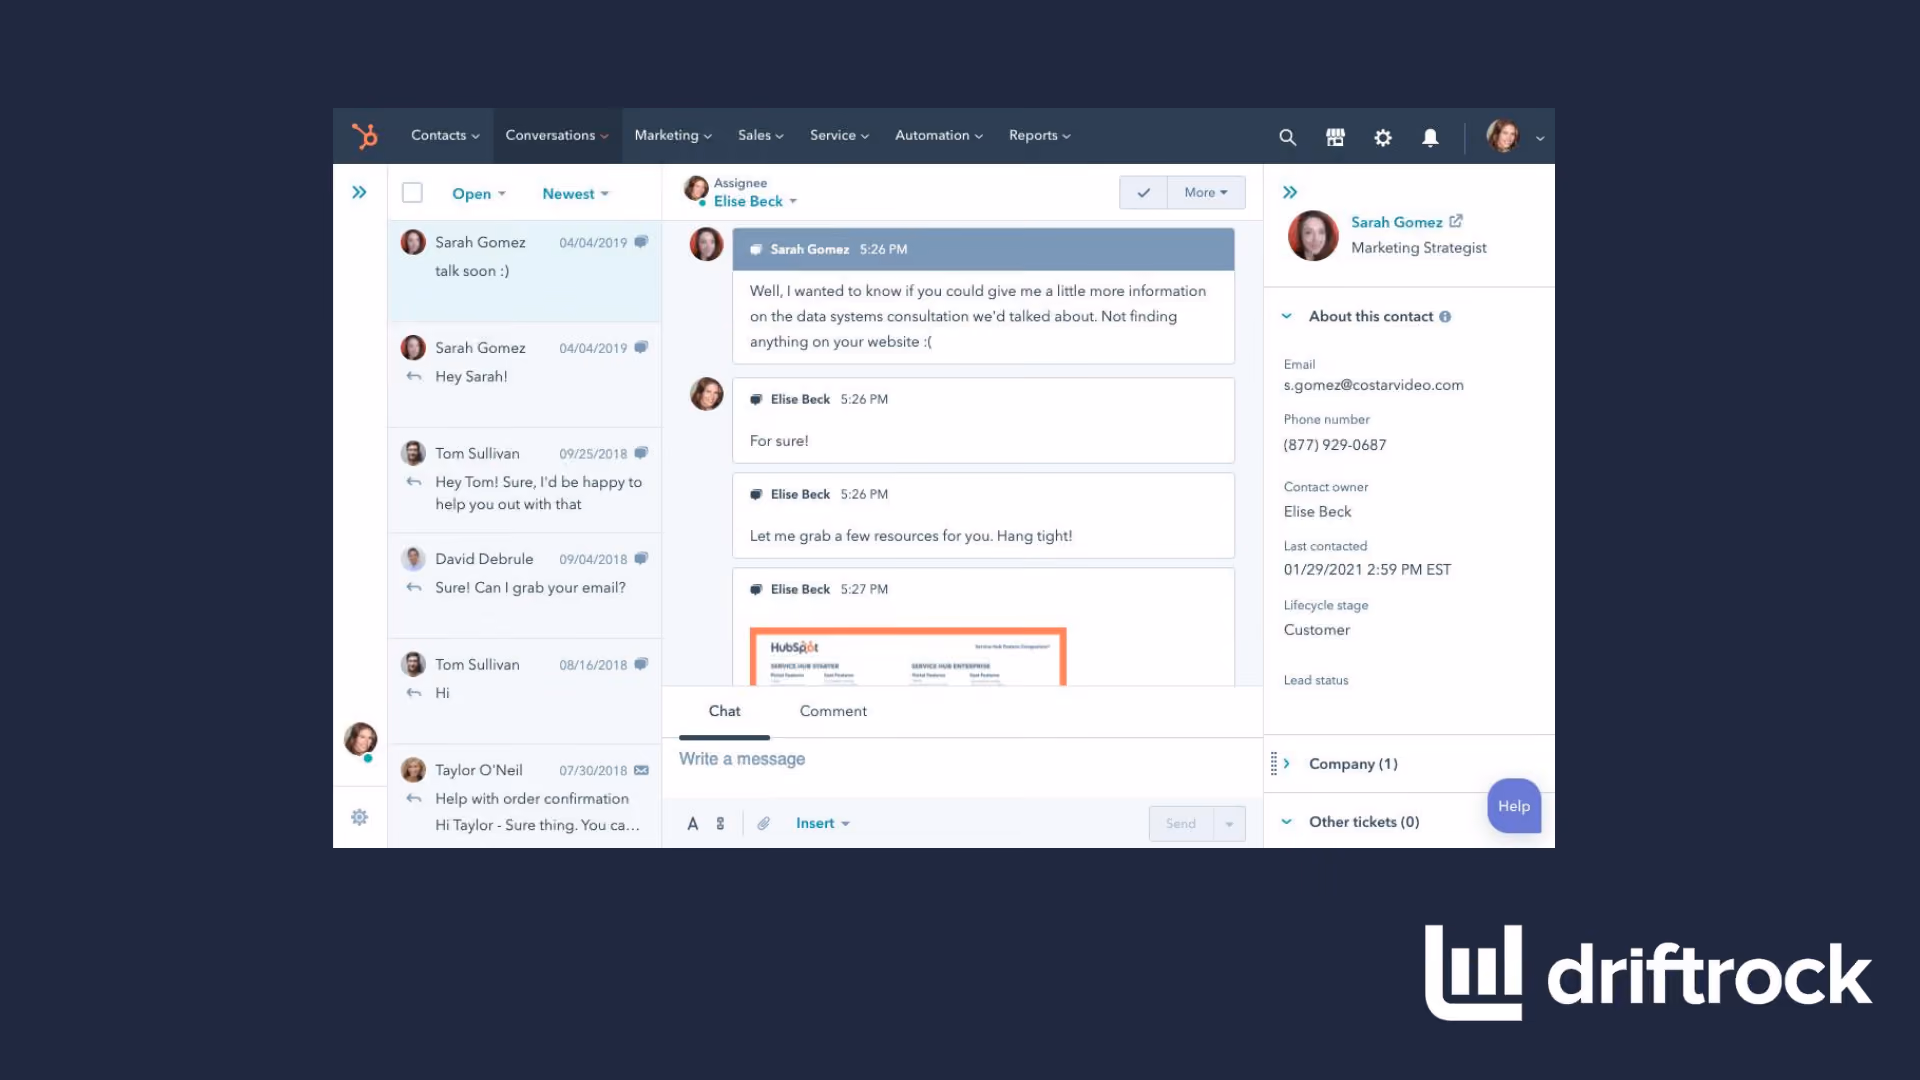Click info icon next to About this contact
1920x1080 pixels.
pyautogui.click(x=1445, y=316)
